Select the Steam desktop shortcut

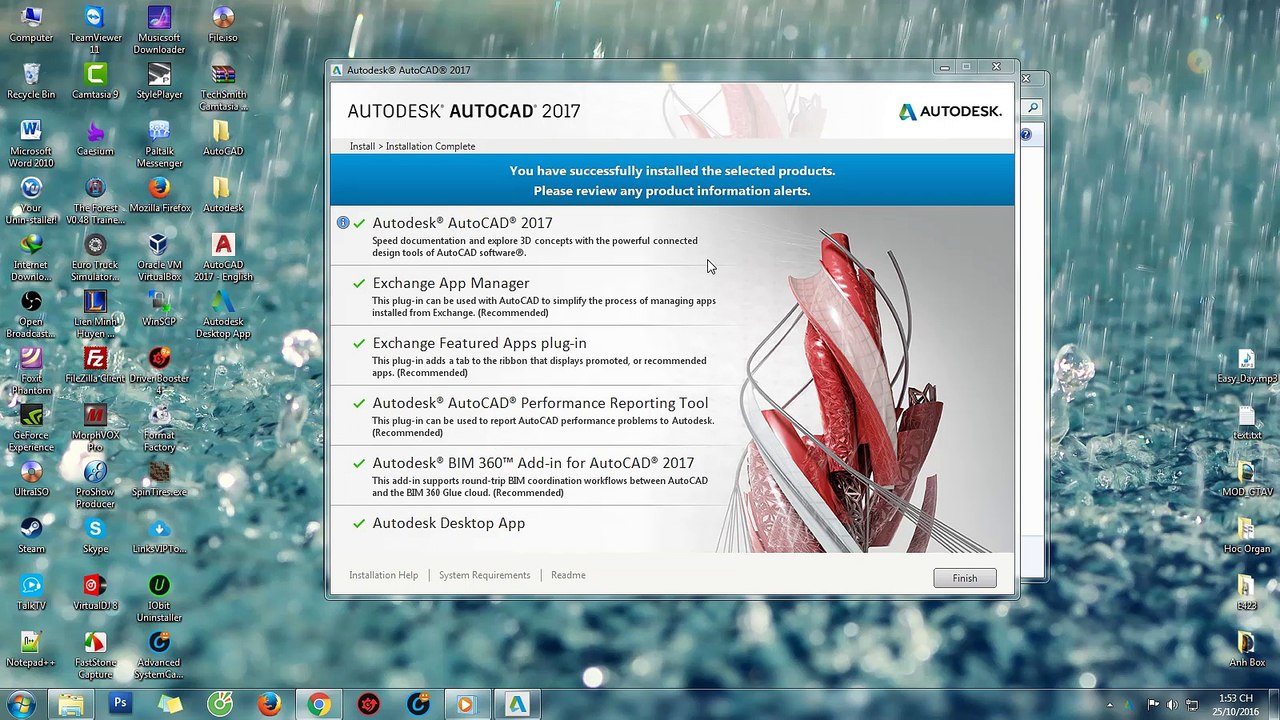point(31,536)
